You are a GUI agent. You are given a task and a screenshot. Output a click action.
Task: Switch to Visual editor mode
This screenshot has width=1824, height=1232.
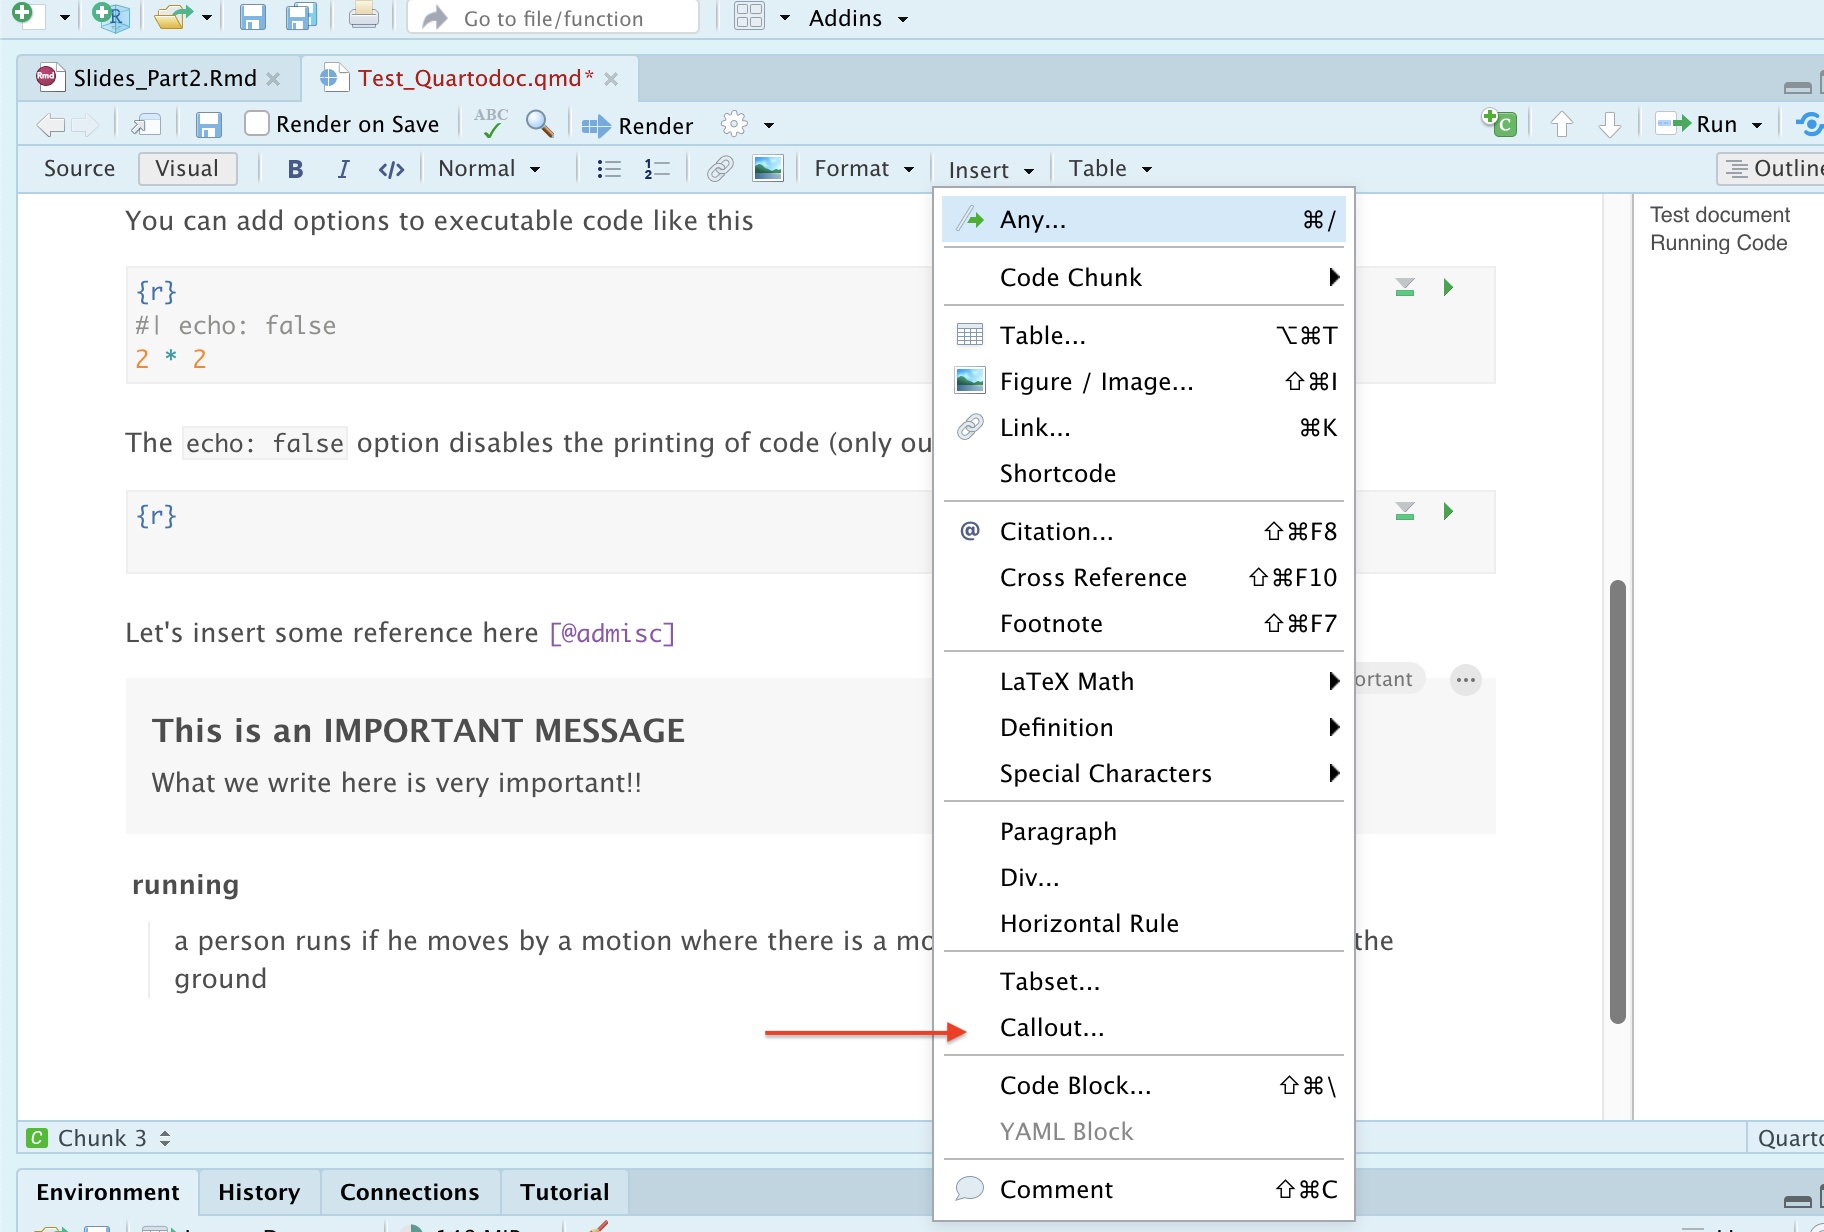pos(187,169)
